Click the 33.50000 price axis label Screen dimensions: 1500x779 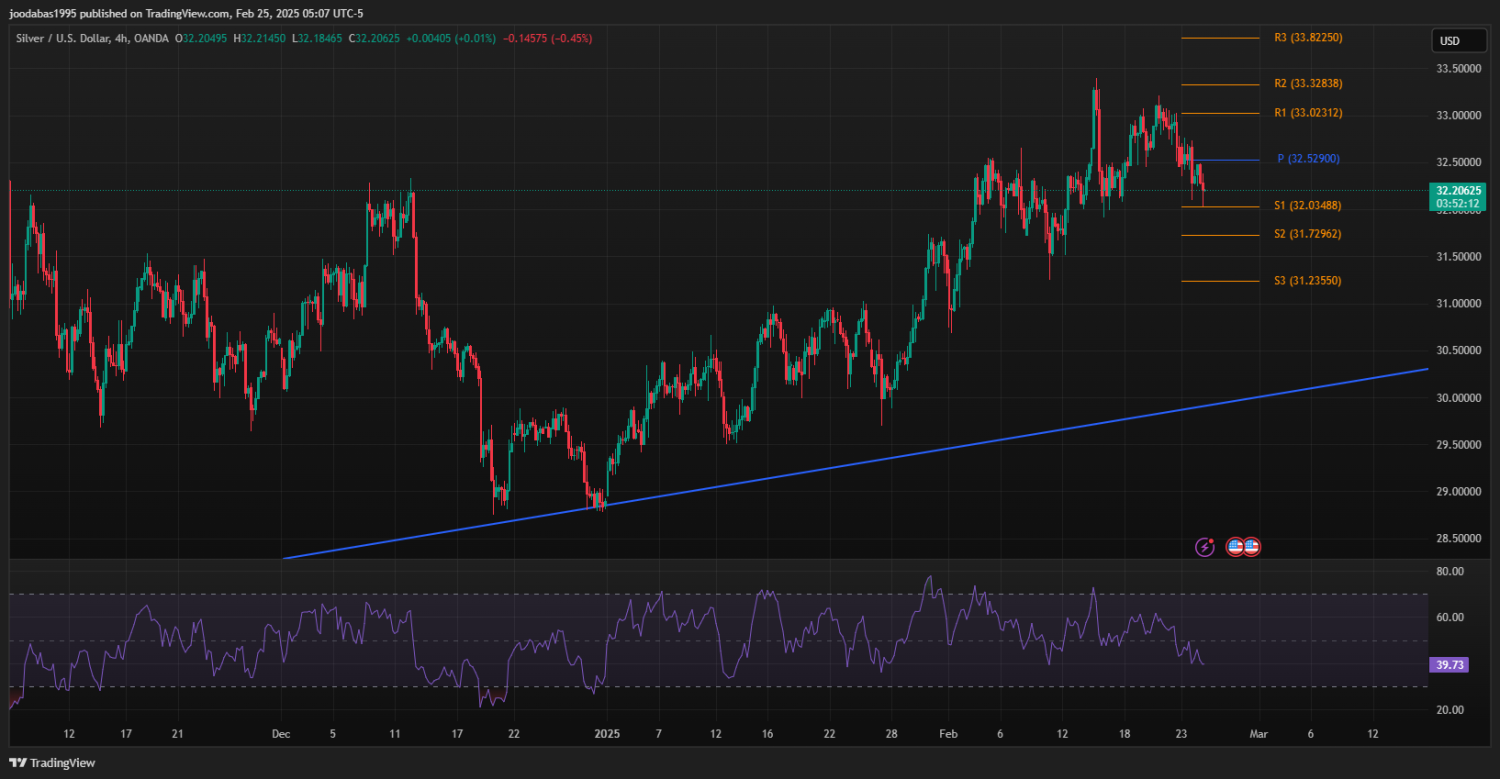1459,69
